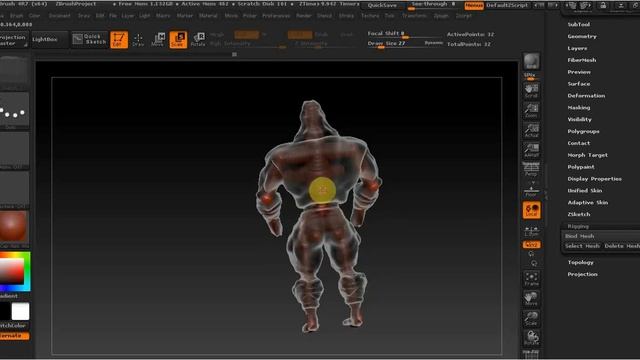Viewport: 640px width, 360px height.
Task: Open the Texture menu
Action: coord(370,16)
